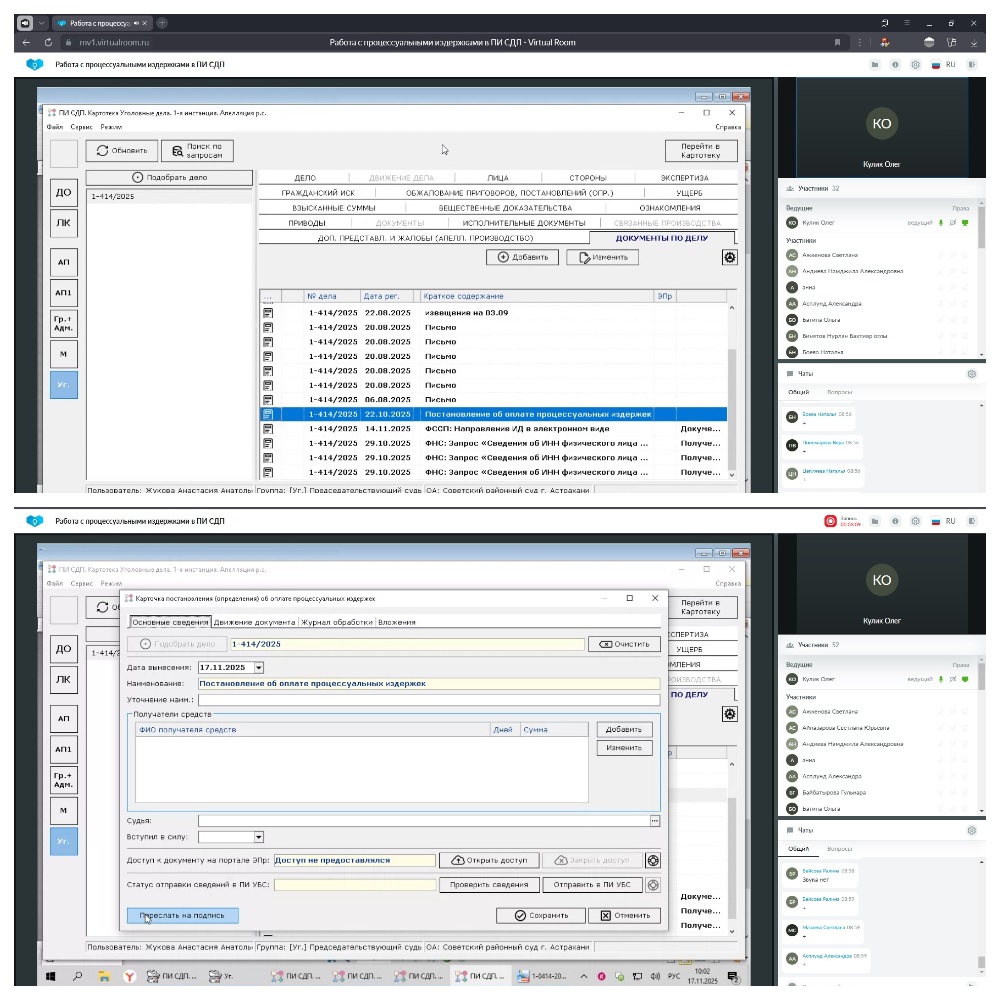Open the Дата вынесения date dropdown
Viewport: 1000px width, 1000px height.
258,667
